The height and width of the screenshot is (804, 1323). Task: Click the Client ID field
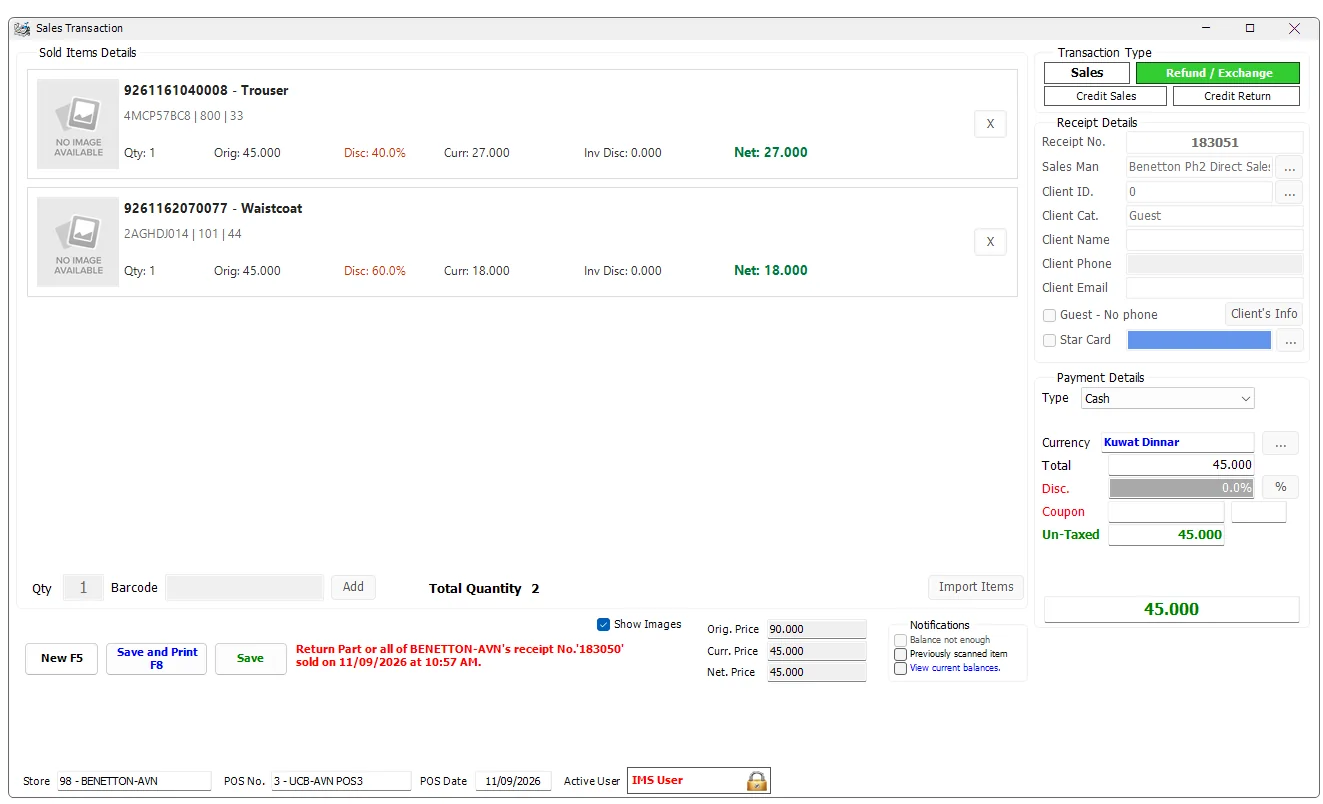click(x=1199, y=192)
